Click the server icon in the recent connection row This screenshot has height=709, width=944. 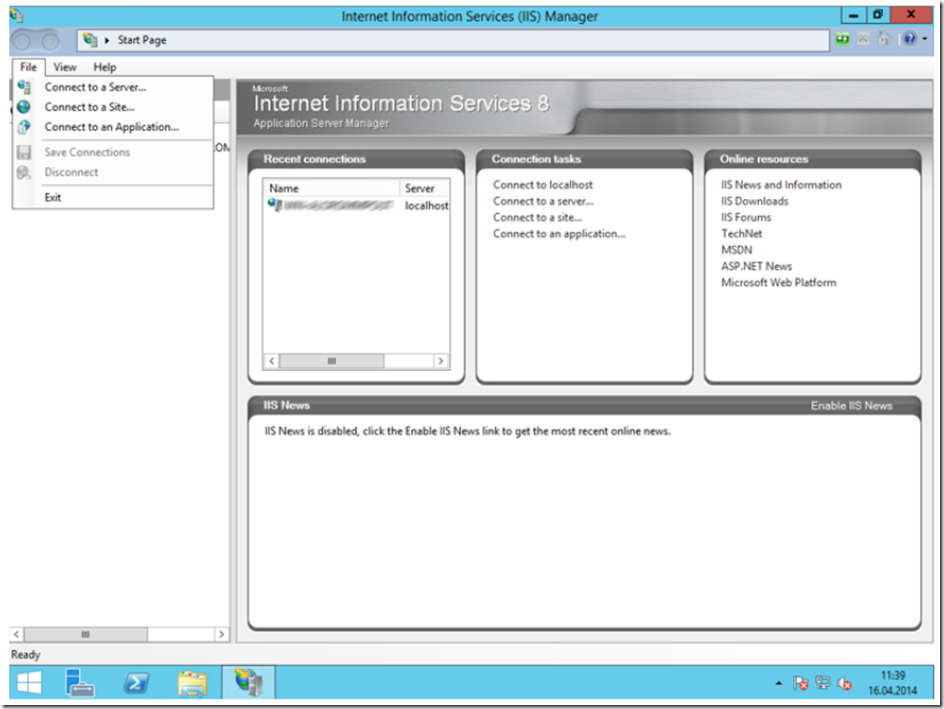click(275, 205)
